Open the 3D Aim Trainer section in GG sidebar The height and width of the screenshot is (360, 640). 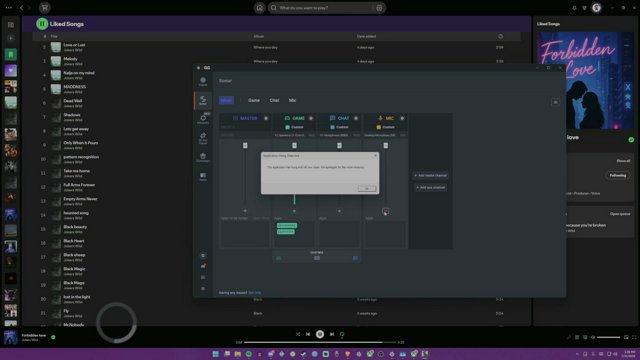203,138
